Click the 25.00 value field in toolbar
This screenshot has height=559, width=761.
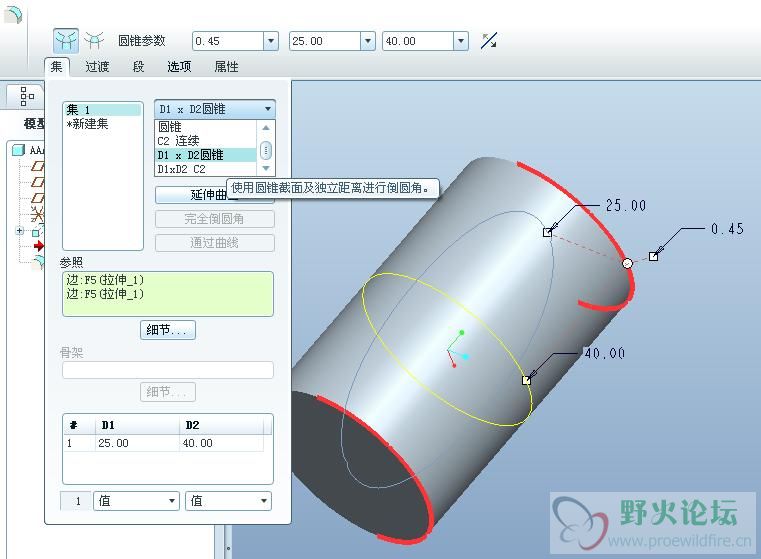pos(325,41)
